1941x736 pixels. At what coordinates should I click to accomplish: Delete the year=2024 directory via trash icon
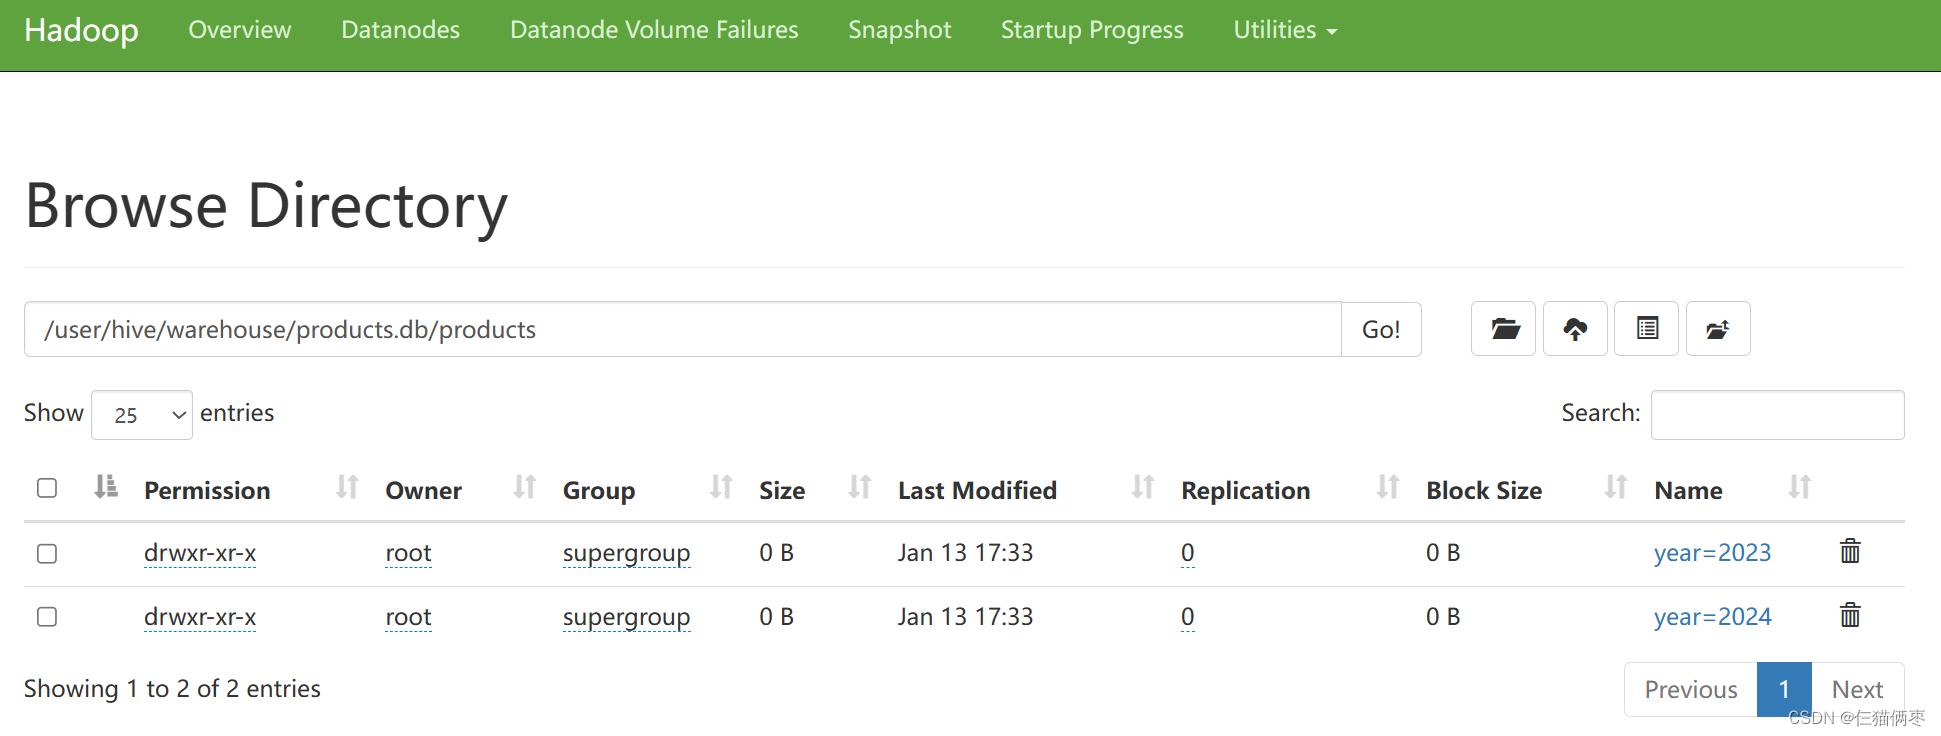coord(1850,615)
